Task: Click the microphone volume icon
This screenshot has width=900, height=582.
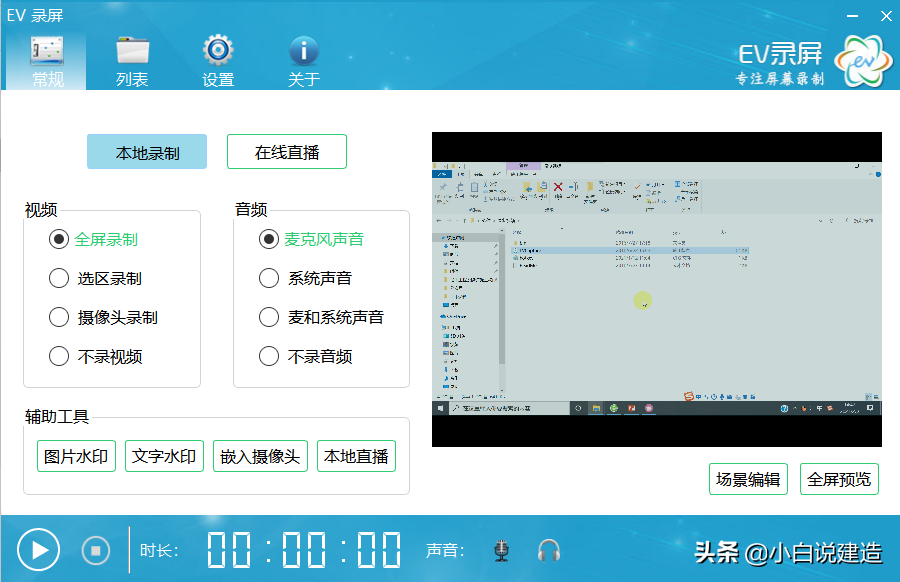Action: (x=500, y=549)
